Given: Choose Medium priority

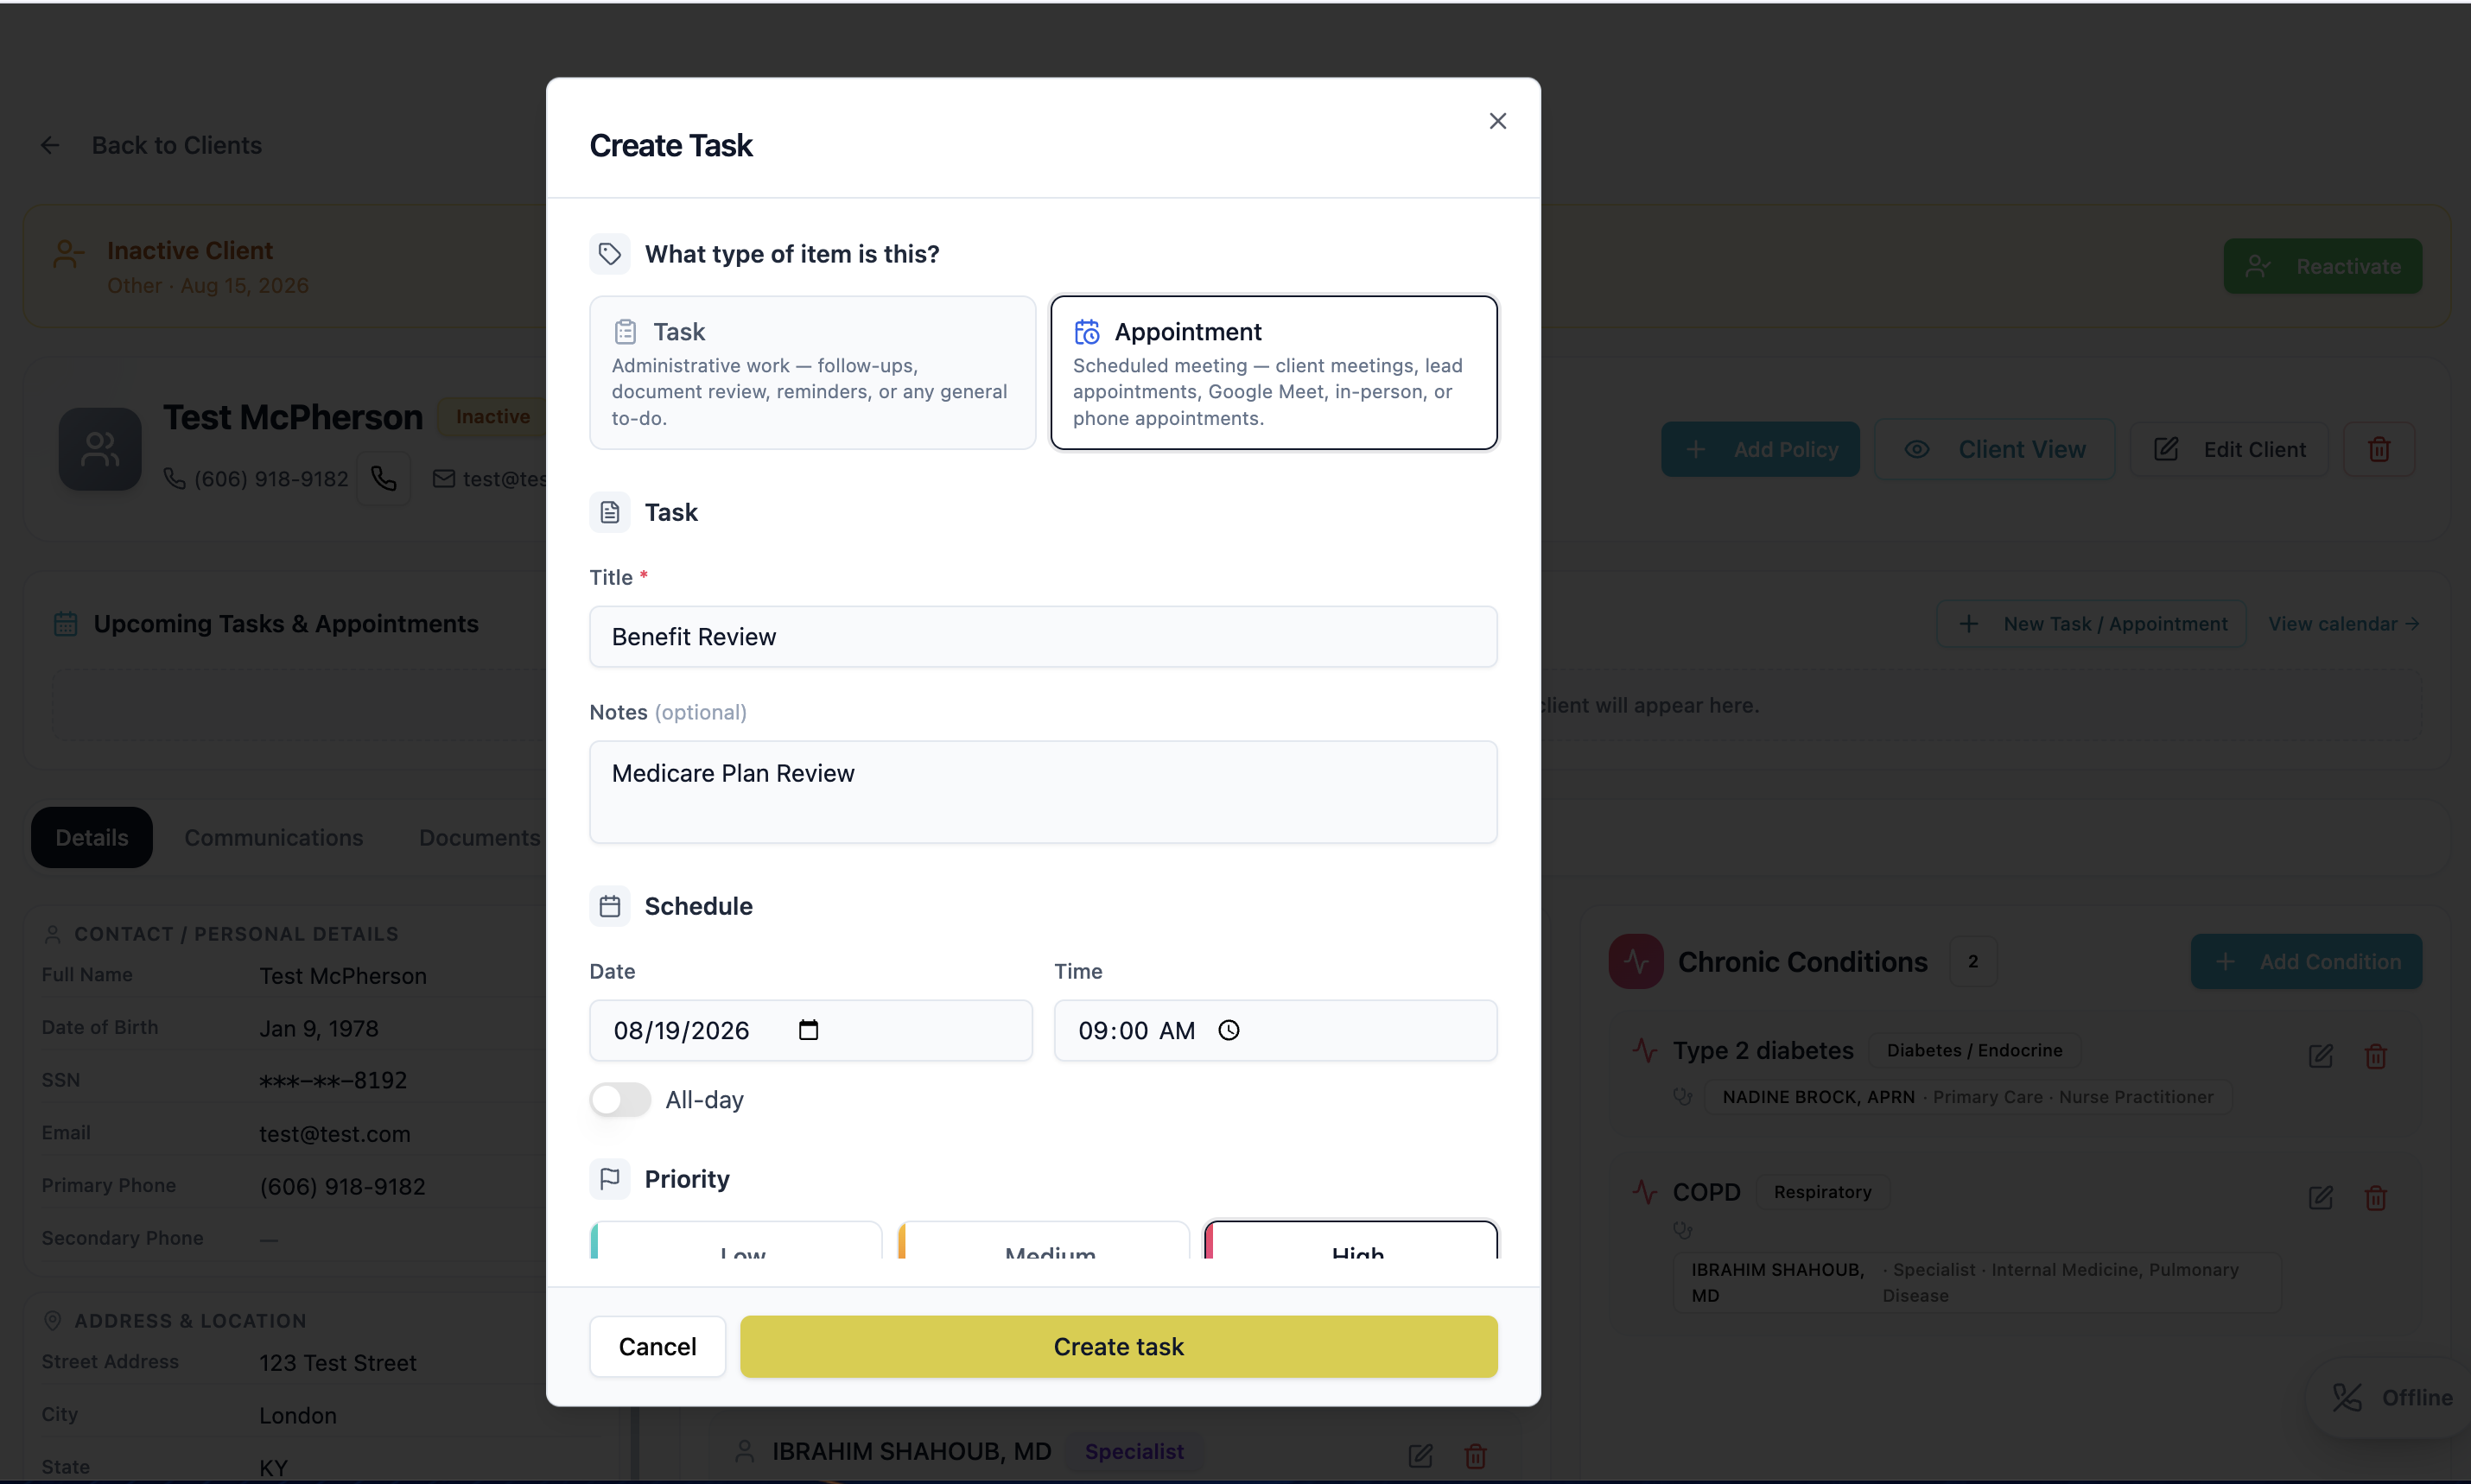Looking at the screenshot, I should [1043, 1240].
